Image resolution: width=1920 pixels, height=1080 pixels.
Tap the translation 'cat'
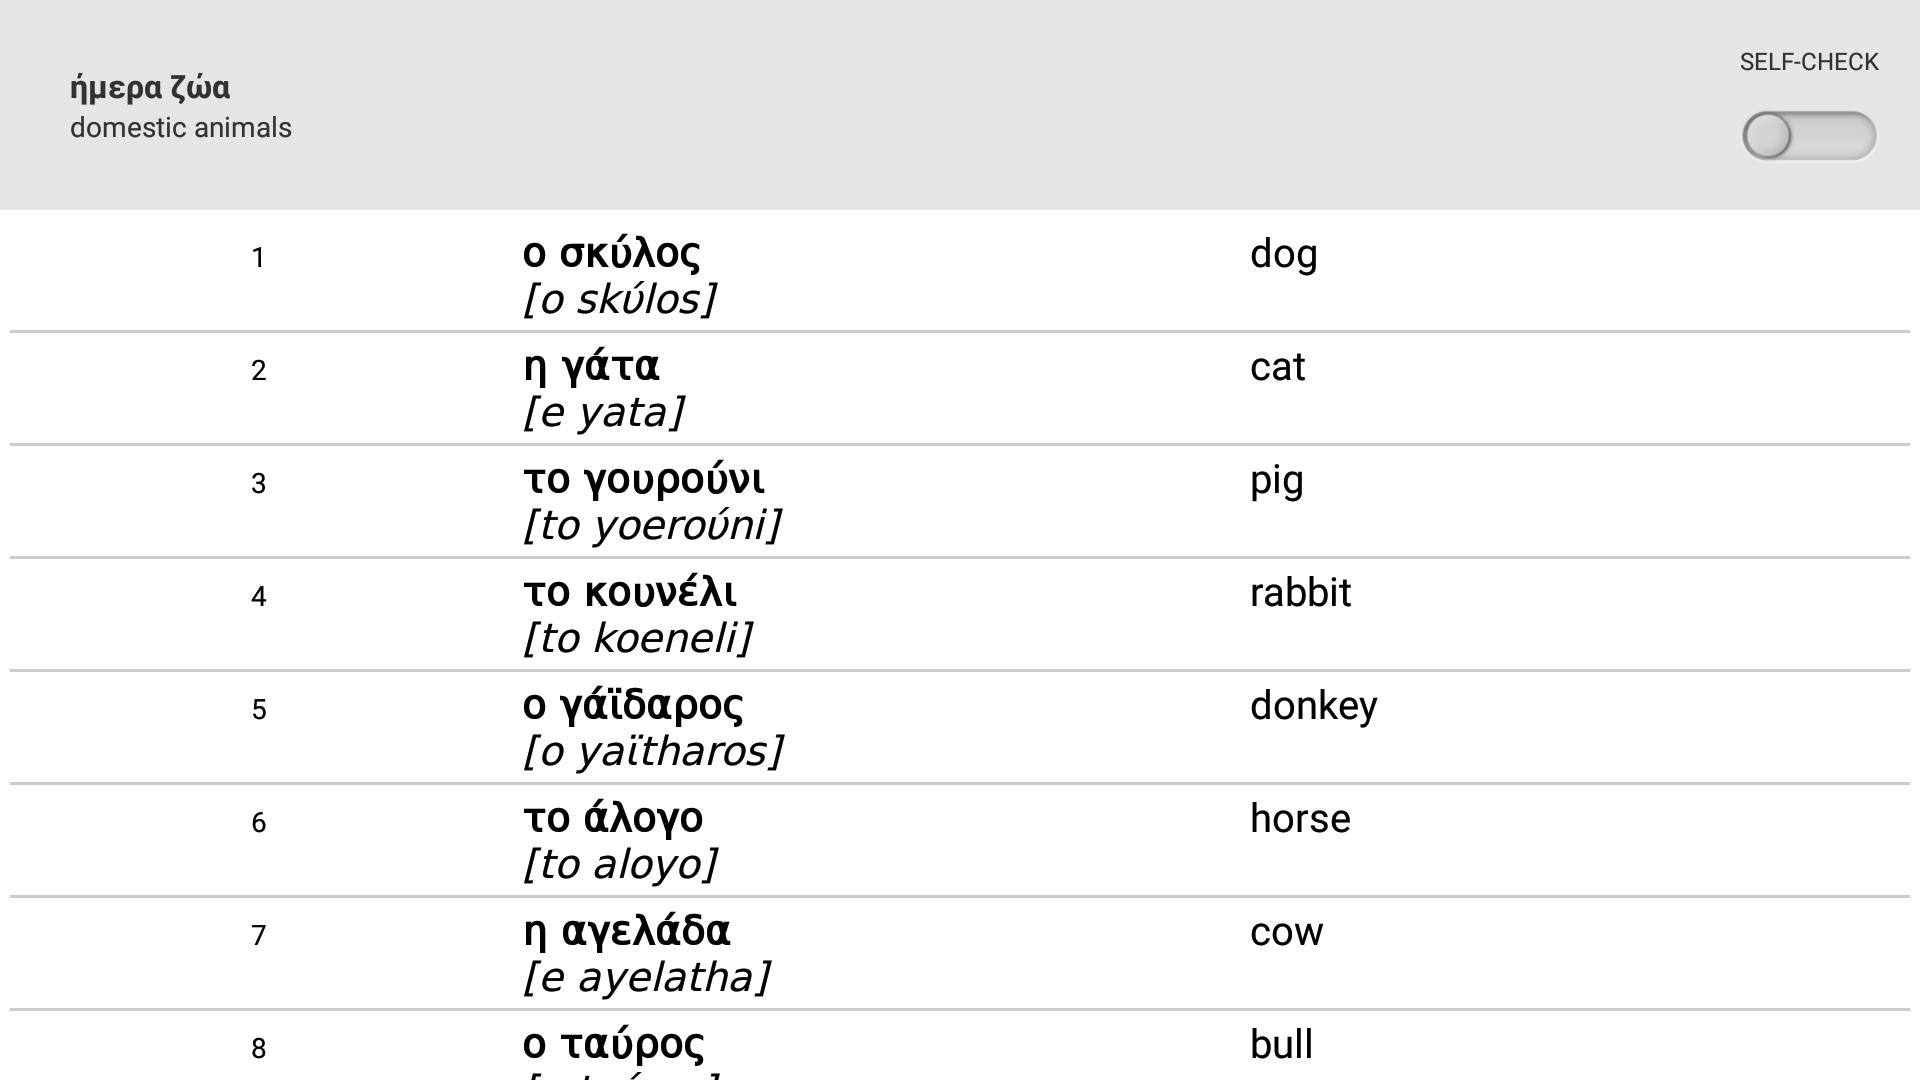(1277, 367)
